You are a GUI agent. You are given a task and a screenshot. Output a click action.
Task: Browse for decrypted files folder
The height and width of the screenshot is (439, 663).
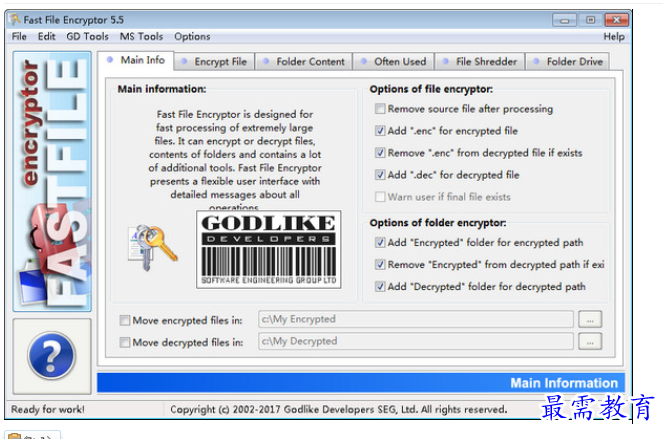tap(590, 341)
